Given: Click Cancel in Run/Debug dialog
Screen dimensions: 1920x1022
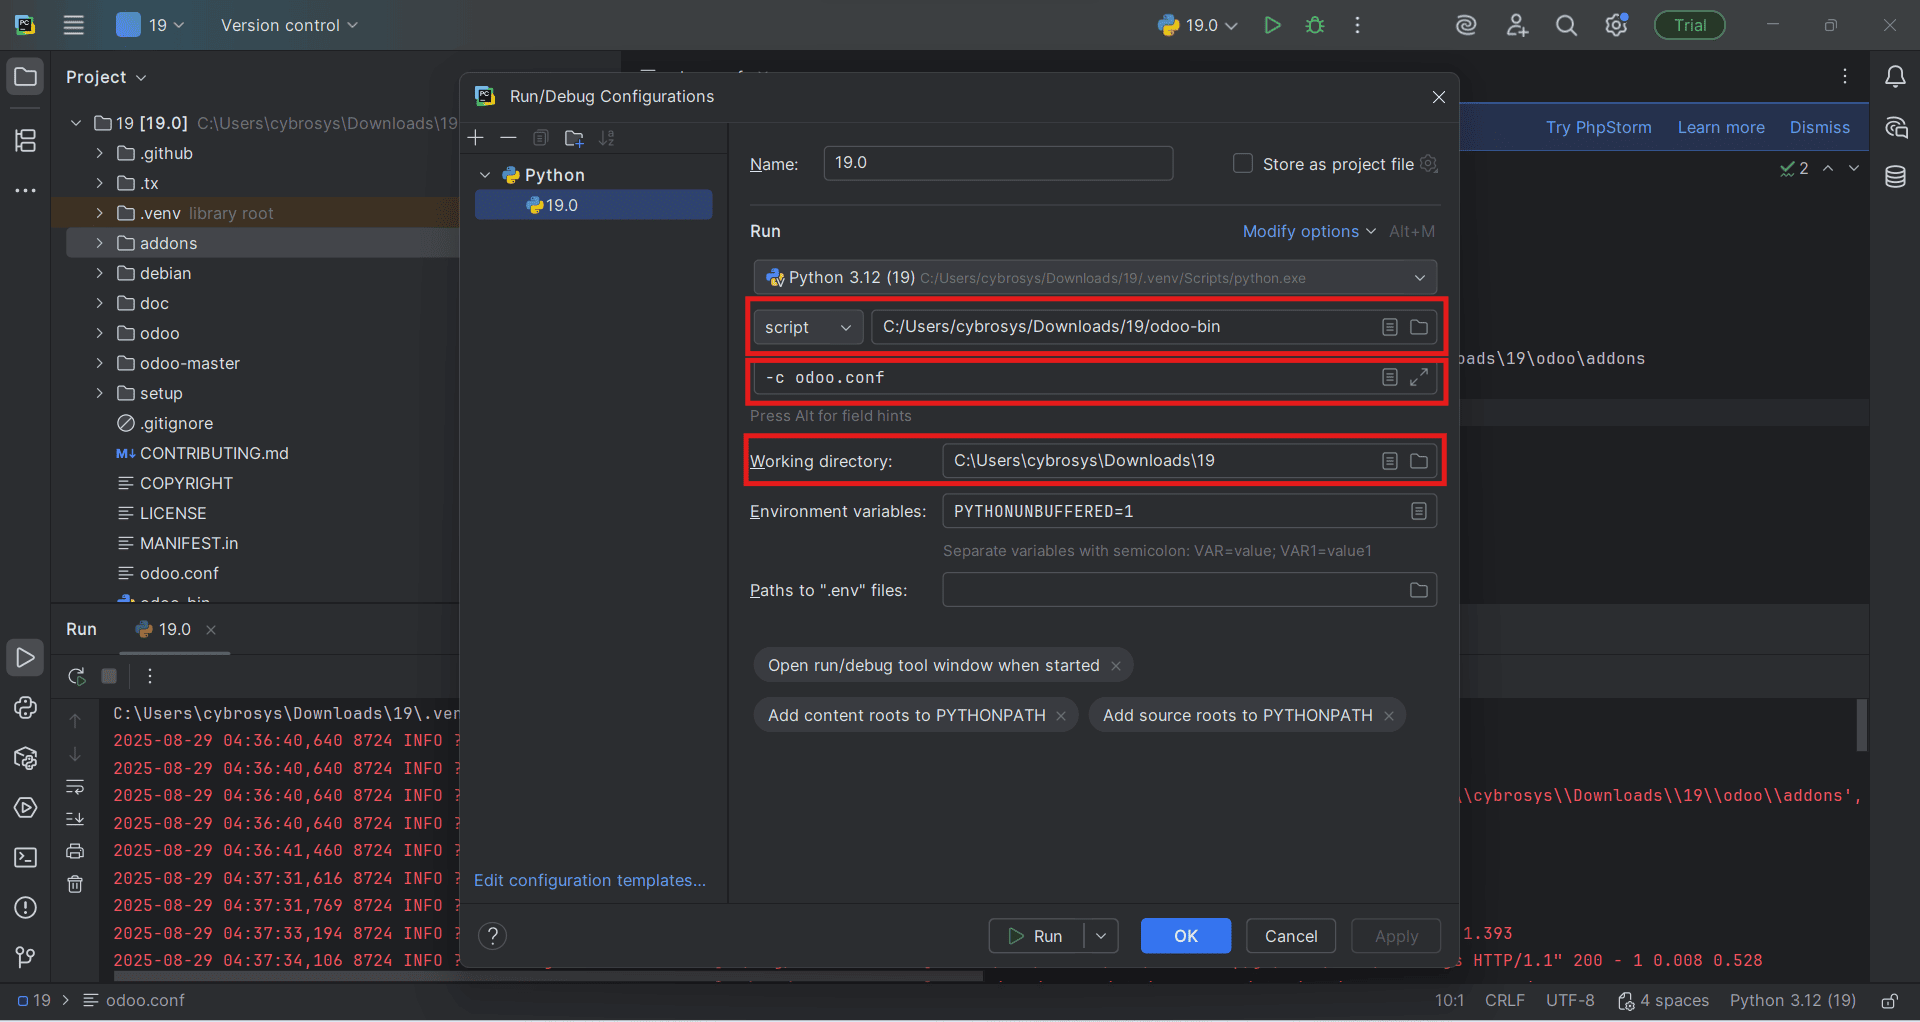Looking at the screenshot, I should pos(1291,936).
